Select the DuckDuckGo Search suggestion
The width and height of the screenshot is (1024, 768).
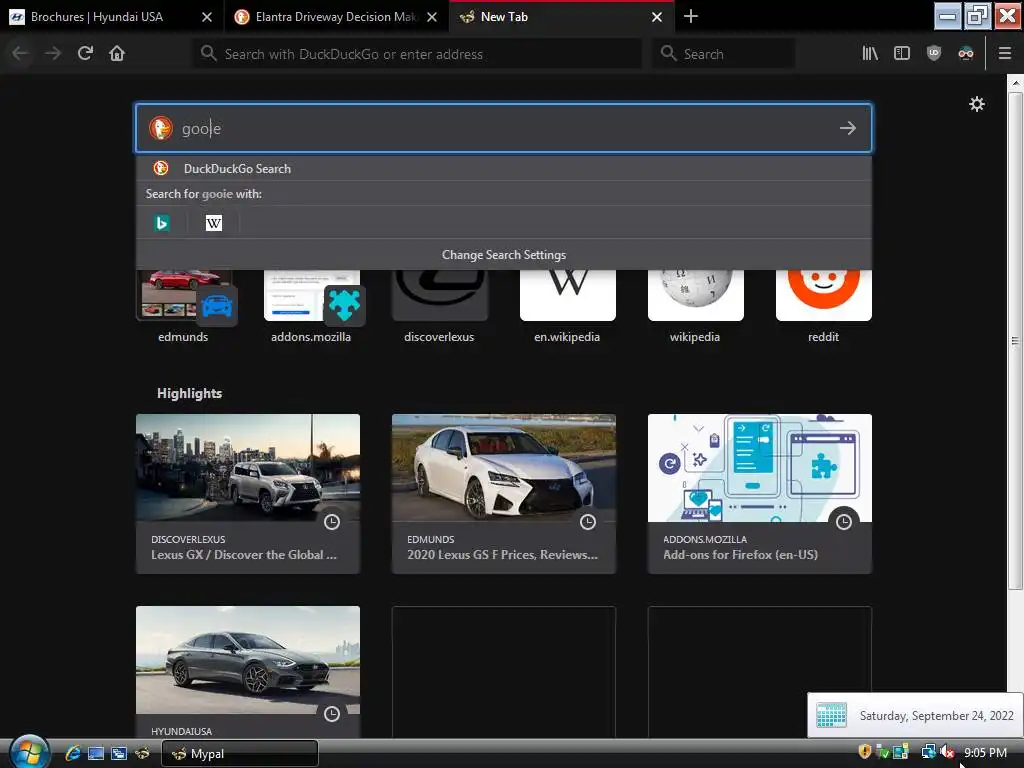pyautogui.click(x=504, y=168)
